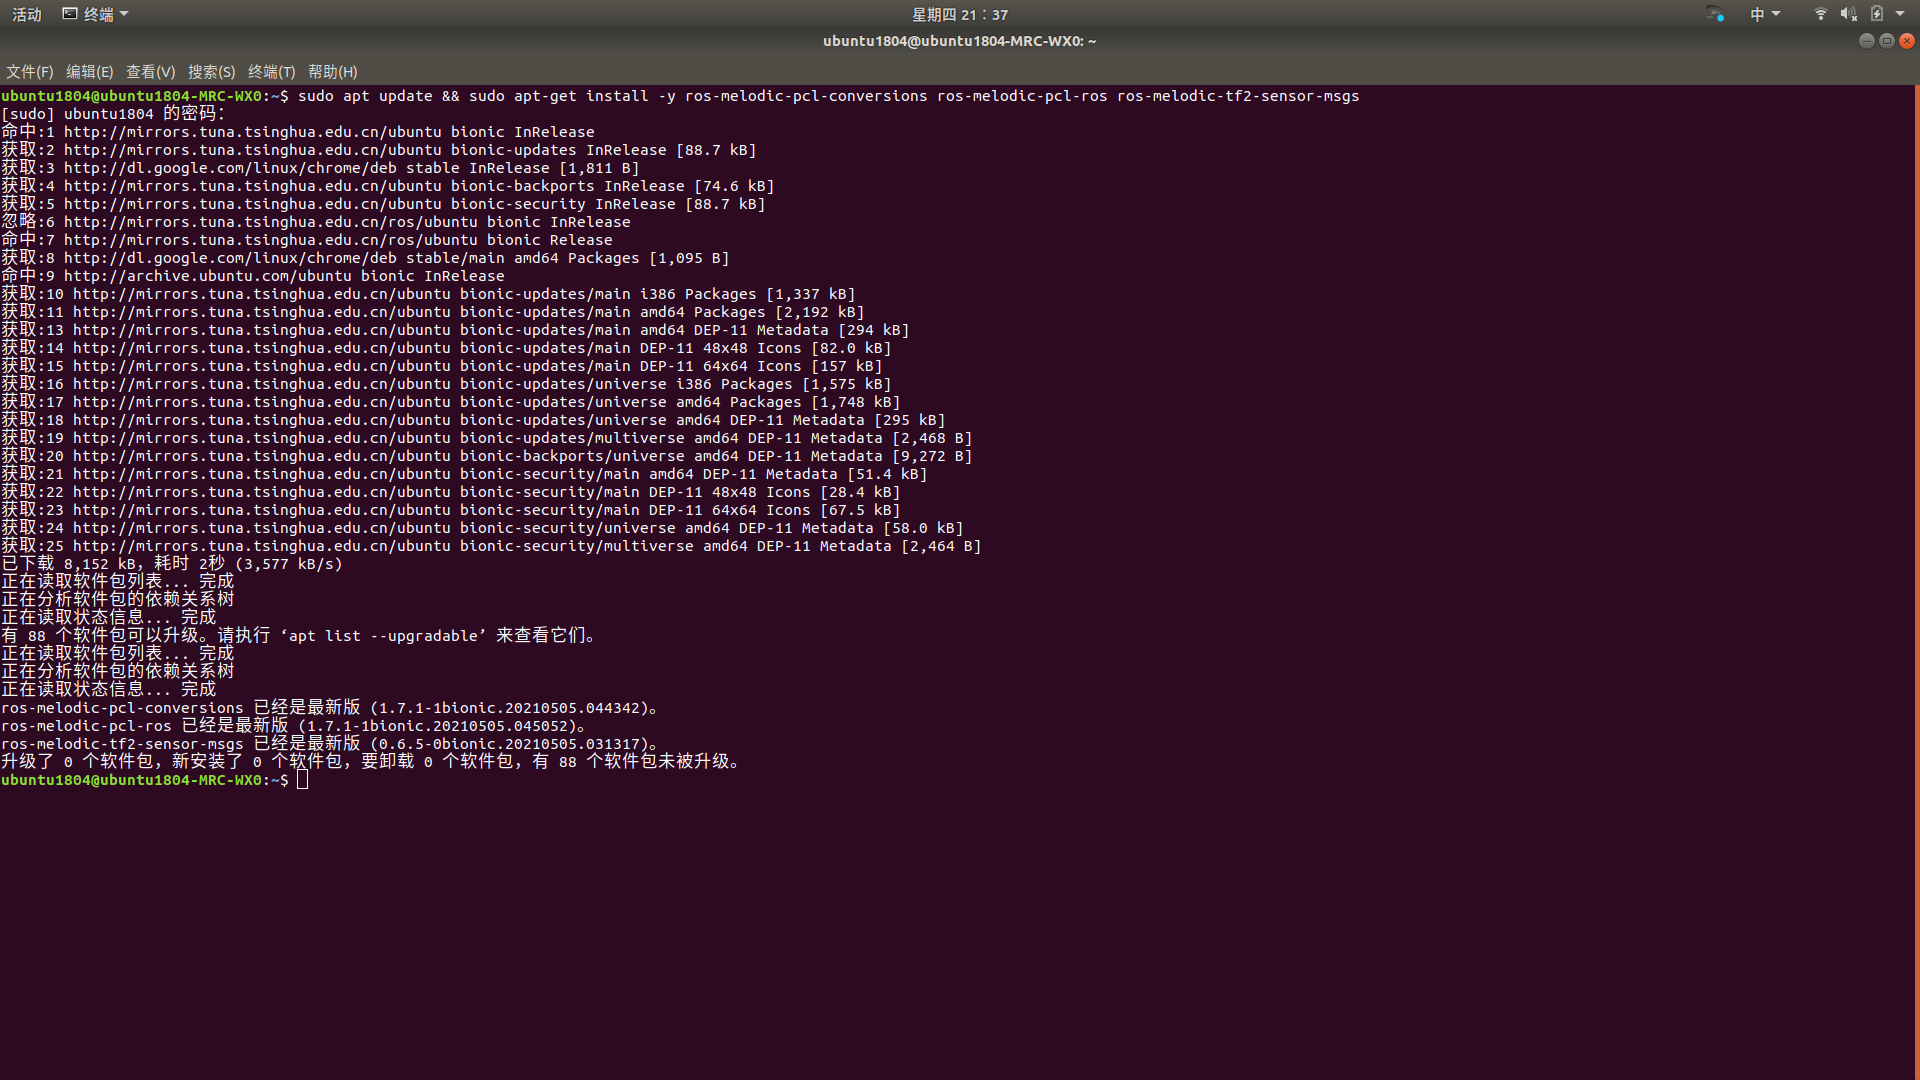Screen dimensions: 1920x1080
Task: Click the 活动 activities button
Action: click(x=27, y=14)
